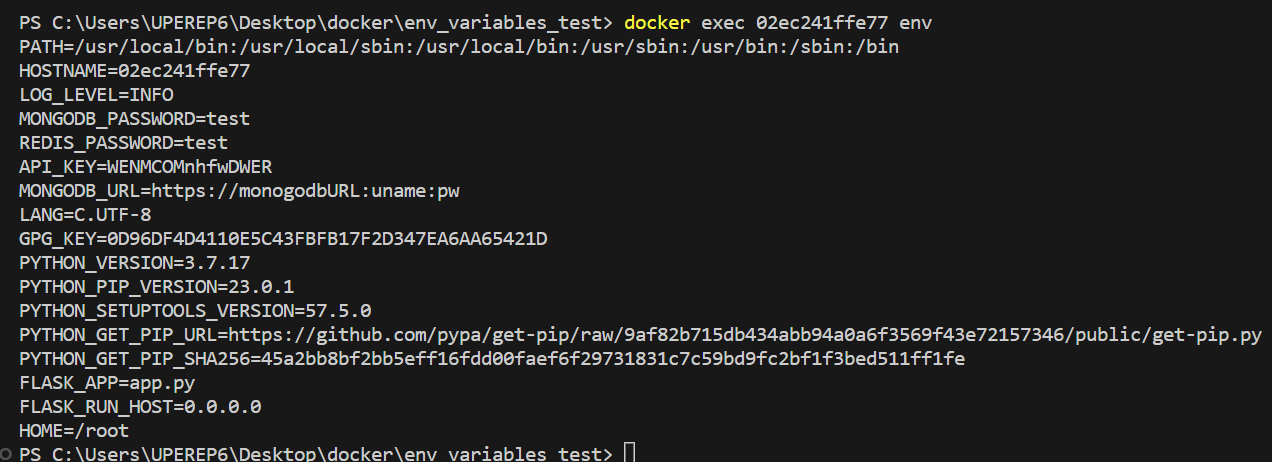Open the monogodbURL https link
Image resolution: width=1272 pixels, height=462 pixels.
[x=305, y=190]
